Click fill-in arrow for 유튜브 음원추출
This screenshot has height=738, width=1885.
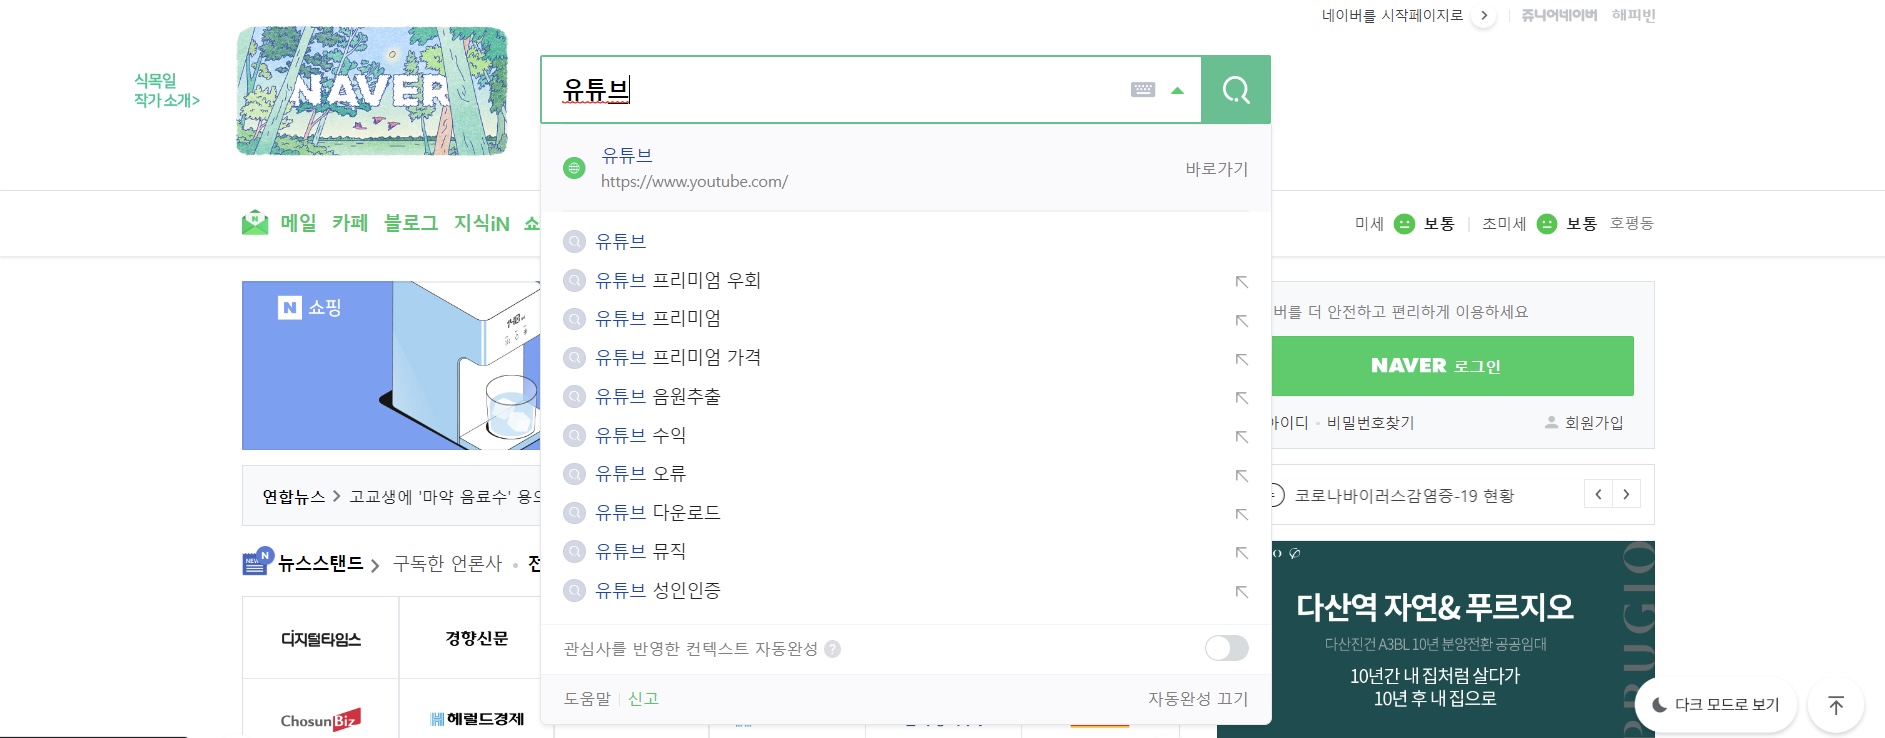click(x=1241, y=398)
